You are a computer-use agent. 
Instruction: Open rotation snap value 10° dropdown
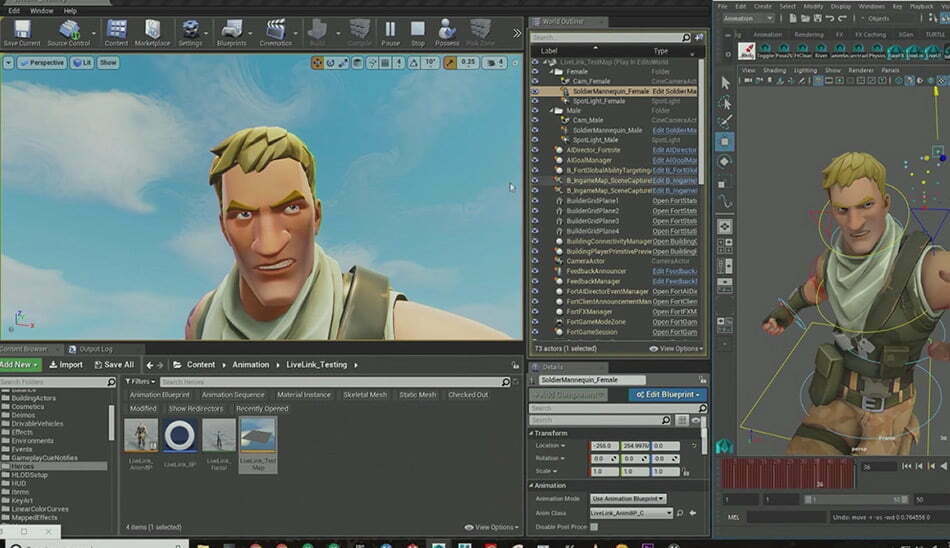[x=430, y=62]
